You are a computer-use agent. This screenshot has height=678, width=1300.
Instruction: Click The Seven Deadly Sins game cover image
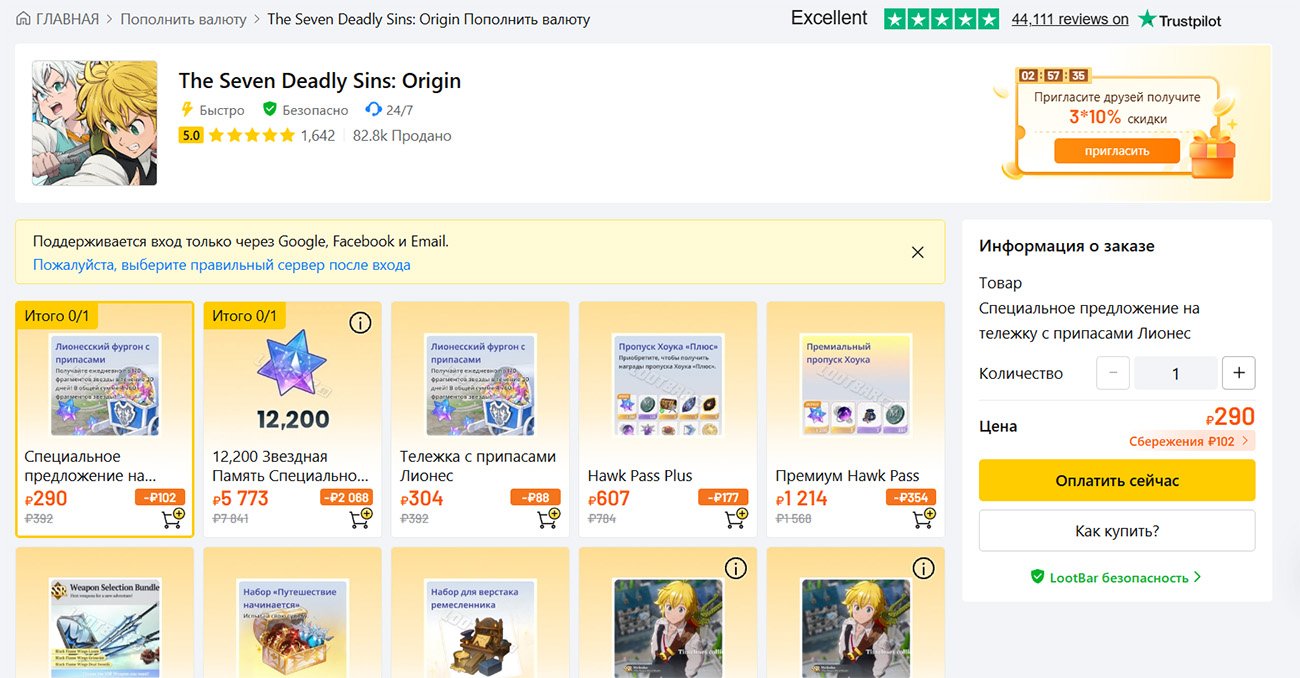[94, 123]
